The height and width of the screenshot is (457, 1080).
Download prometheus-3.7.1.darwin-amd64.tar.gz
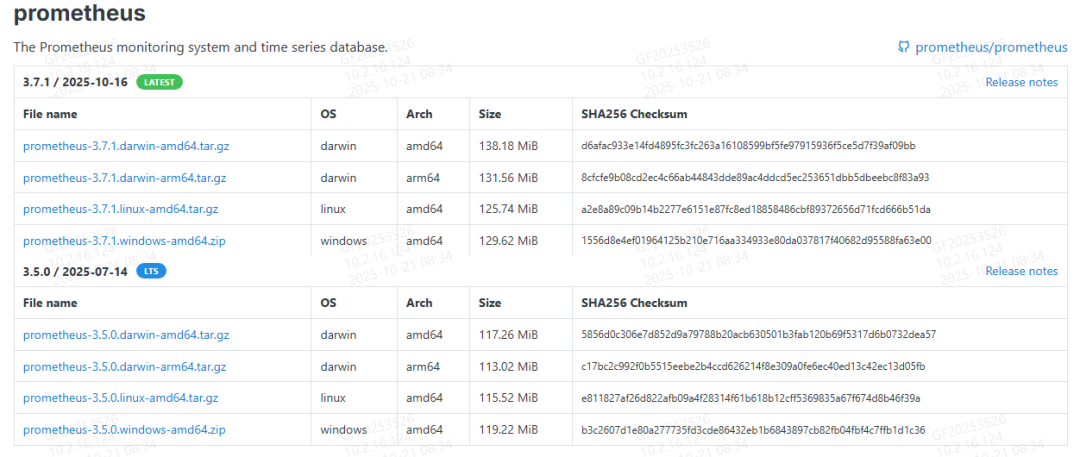125,146
